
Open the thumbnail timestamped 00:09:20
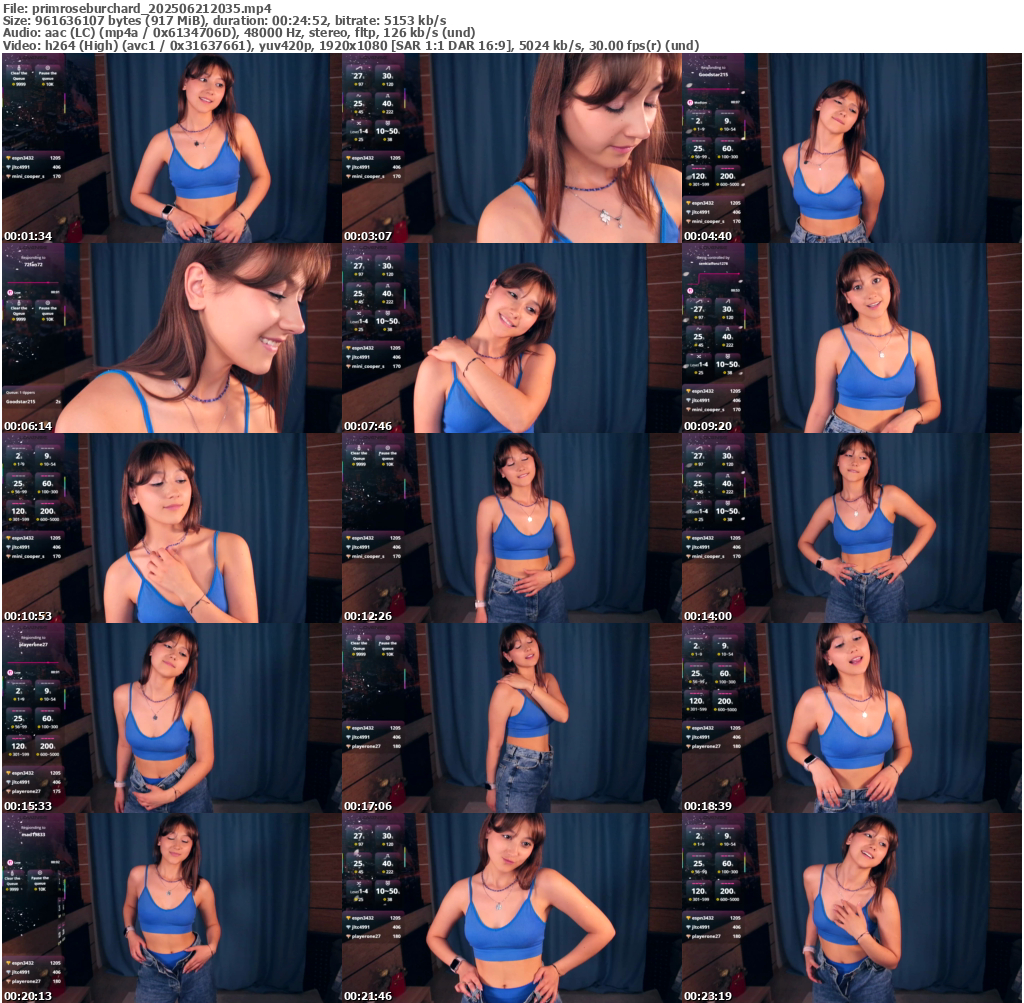tap(852, 338)
